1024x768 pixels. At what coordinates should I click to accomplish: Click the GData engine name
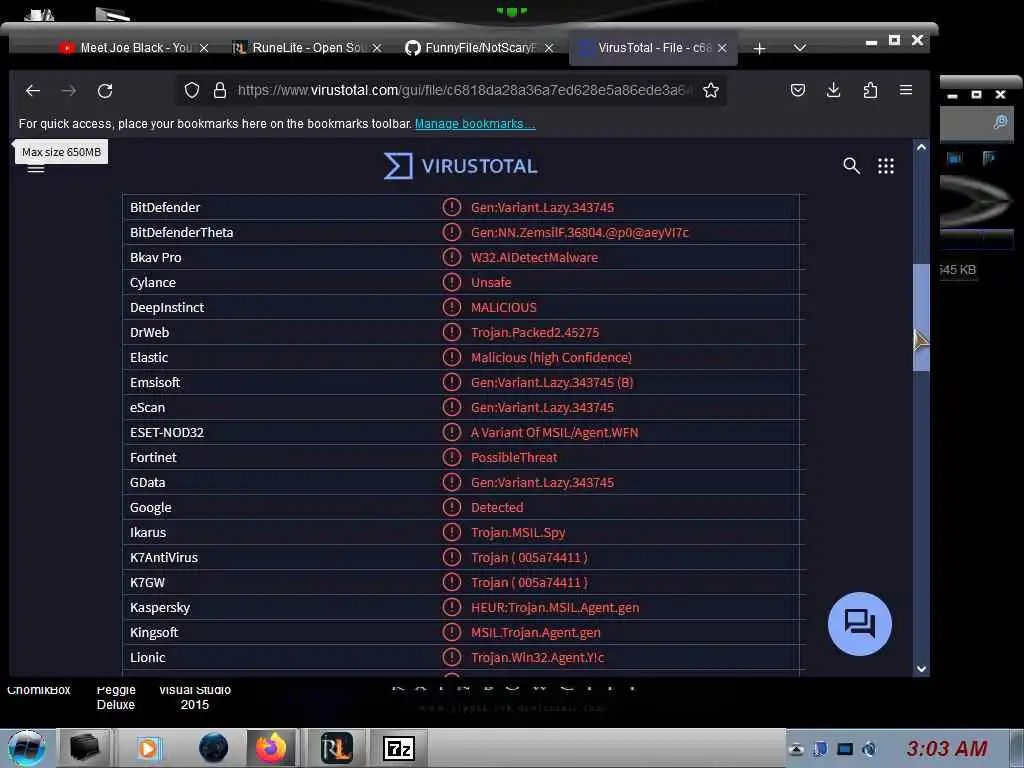pyautogui.click(x=148, y=483)
